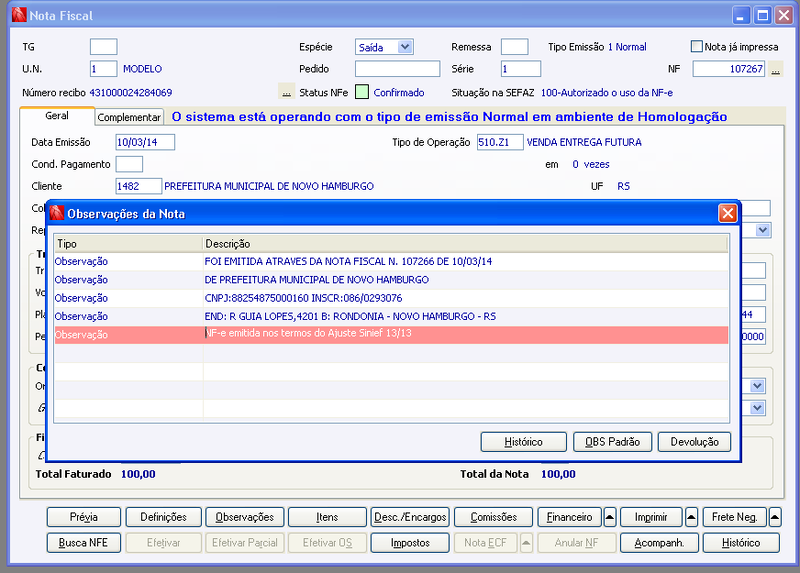The width and height of the screenshot is (800, 573).
Task: Click the Financeiro button
Action: tap(569, 517)
